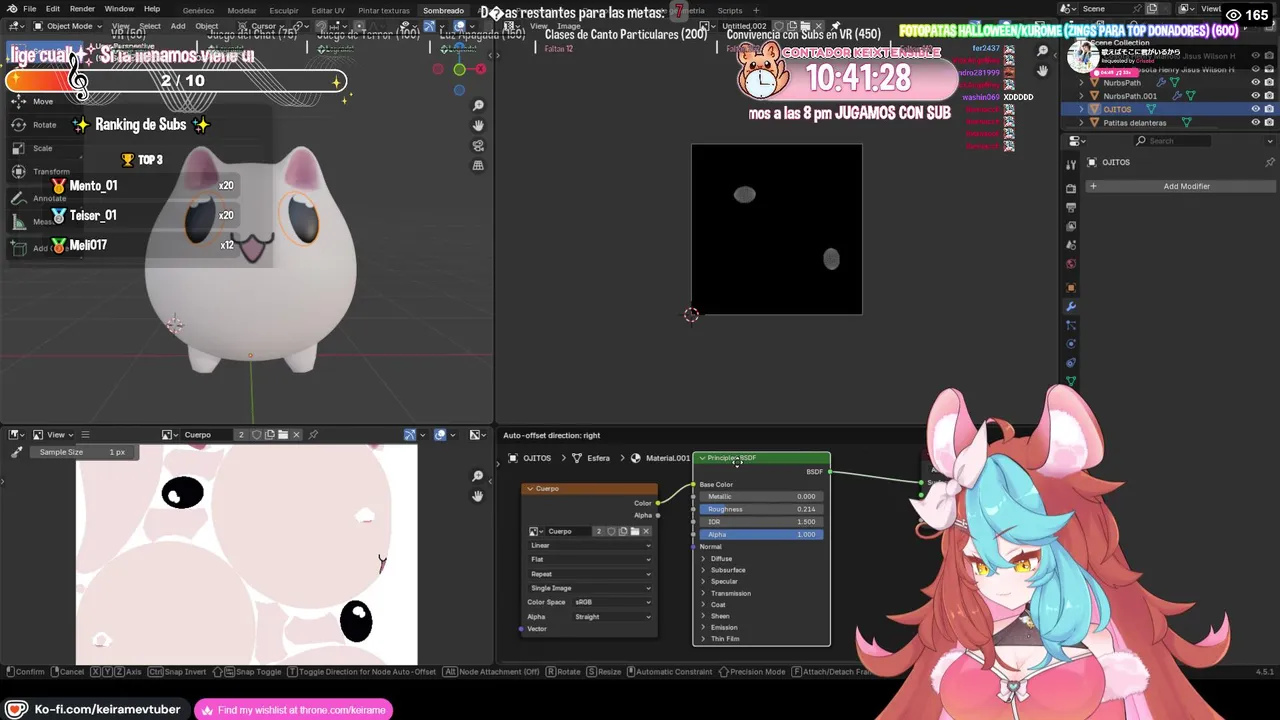Switch to the Sombreado workspace tab
Image resolution: width=1280 pixels, height=720 pixels.
[x=443, y=10]
